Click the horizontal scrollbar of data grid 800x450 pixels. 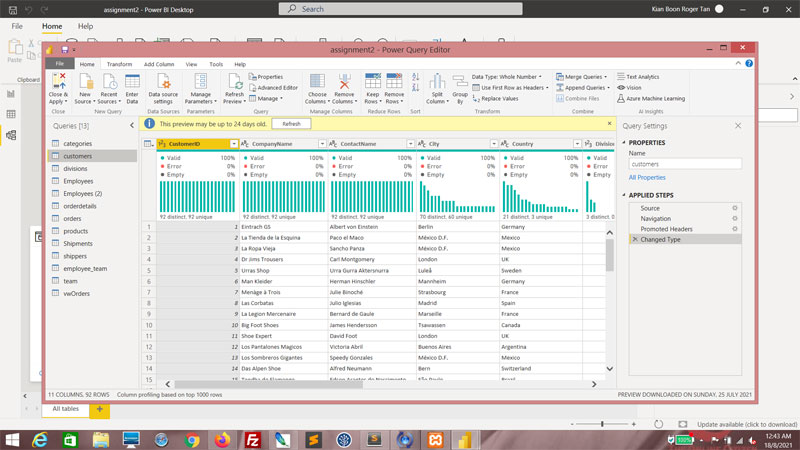pyautogui.click(x=268, y=384)
